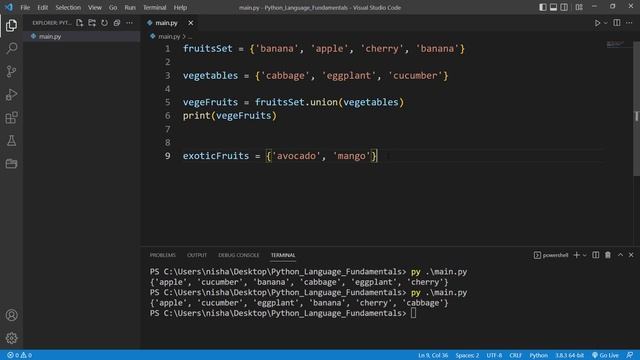Open the Terminal menu
The image size is (640, 360).
coord(154,7)
